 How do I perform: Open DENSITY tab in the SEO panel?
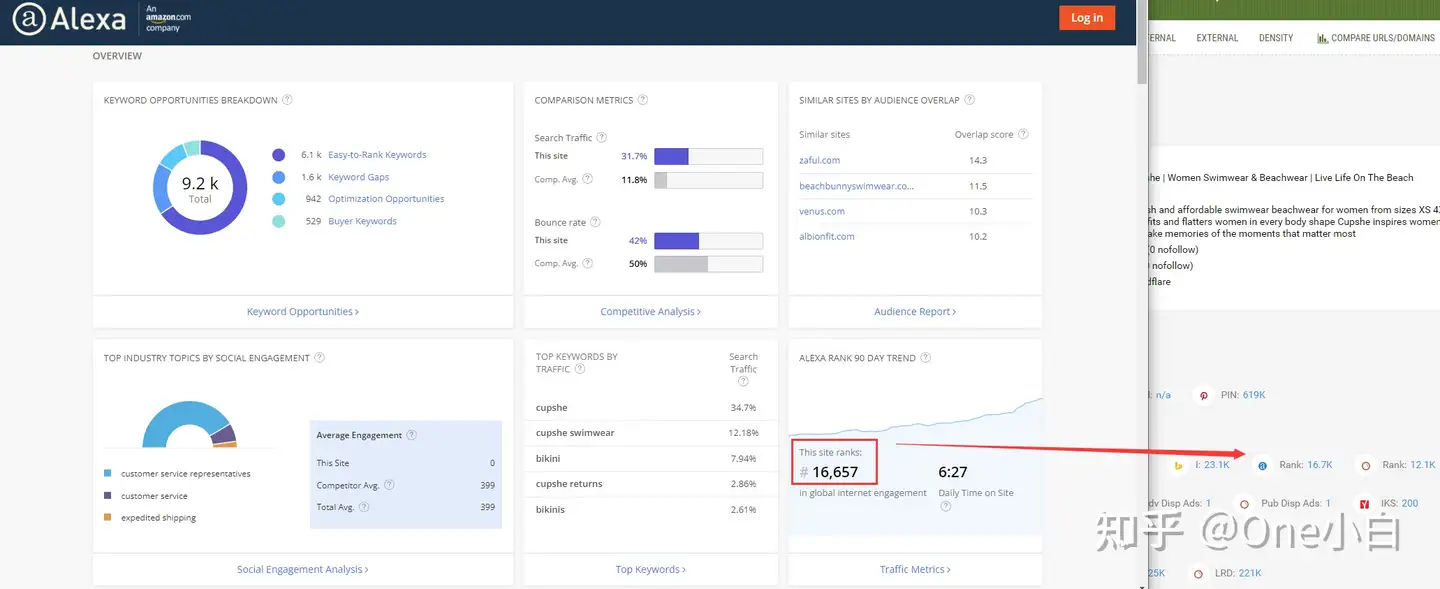click(1276, 38)
